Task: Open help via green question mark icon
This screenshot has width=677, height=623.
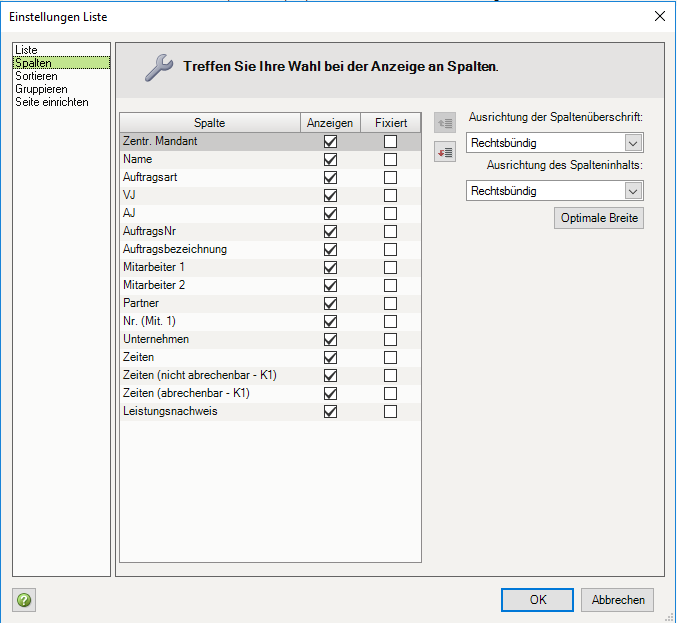Action: [x=24, y=600]
